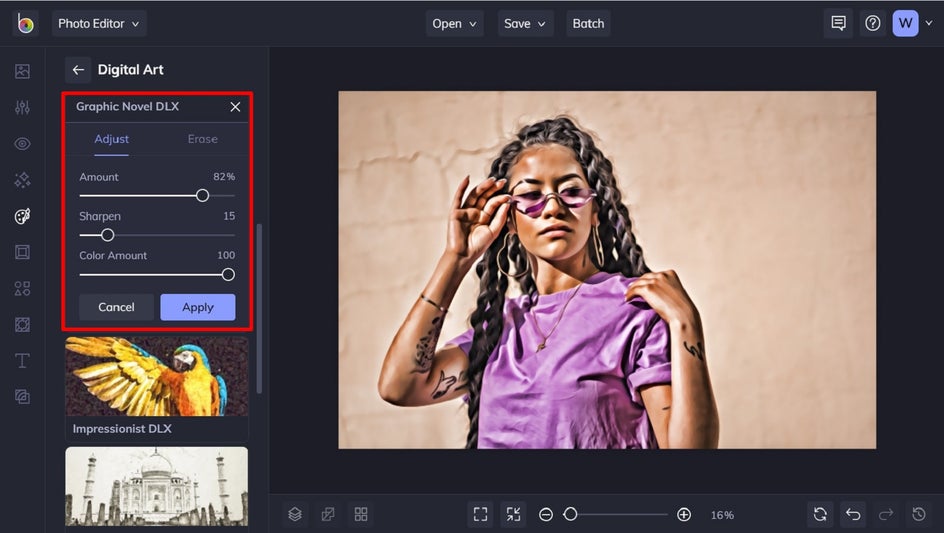
Task: Click the BeFunky logo icon
Action: pos(25,23)
